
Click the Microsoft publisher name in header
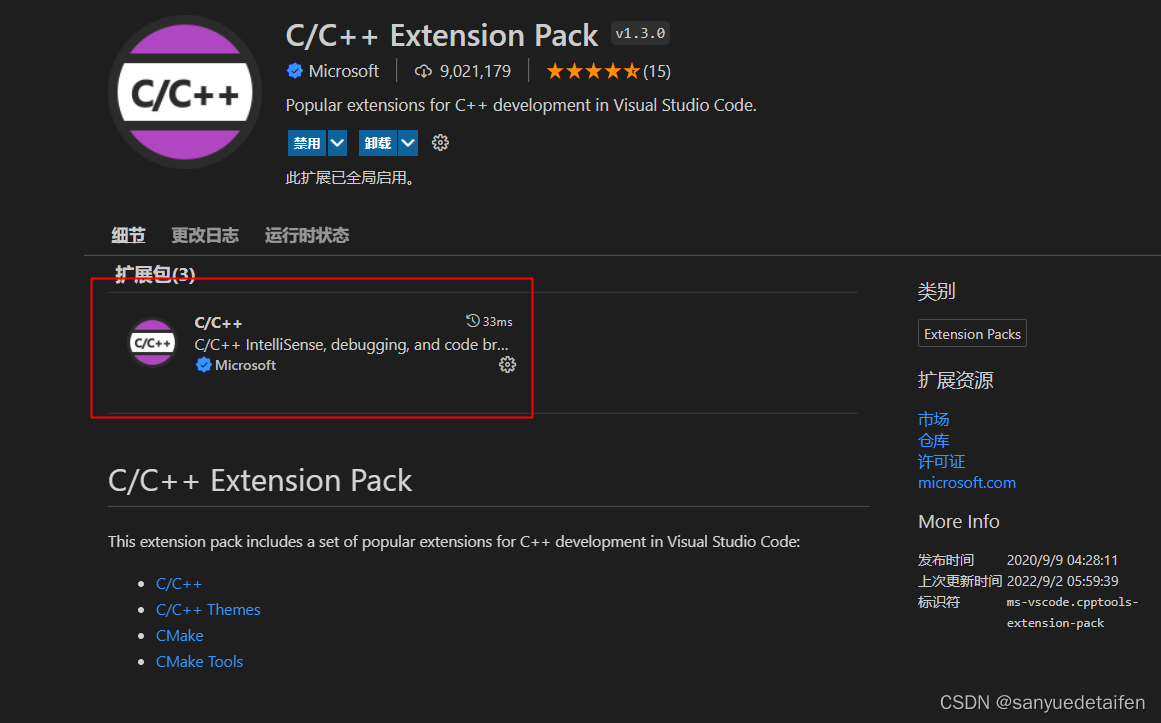344,71
